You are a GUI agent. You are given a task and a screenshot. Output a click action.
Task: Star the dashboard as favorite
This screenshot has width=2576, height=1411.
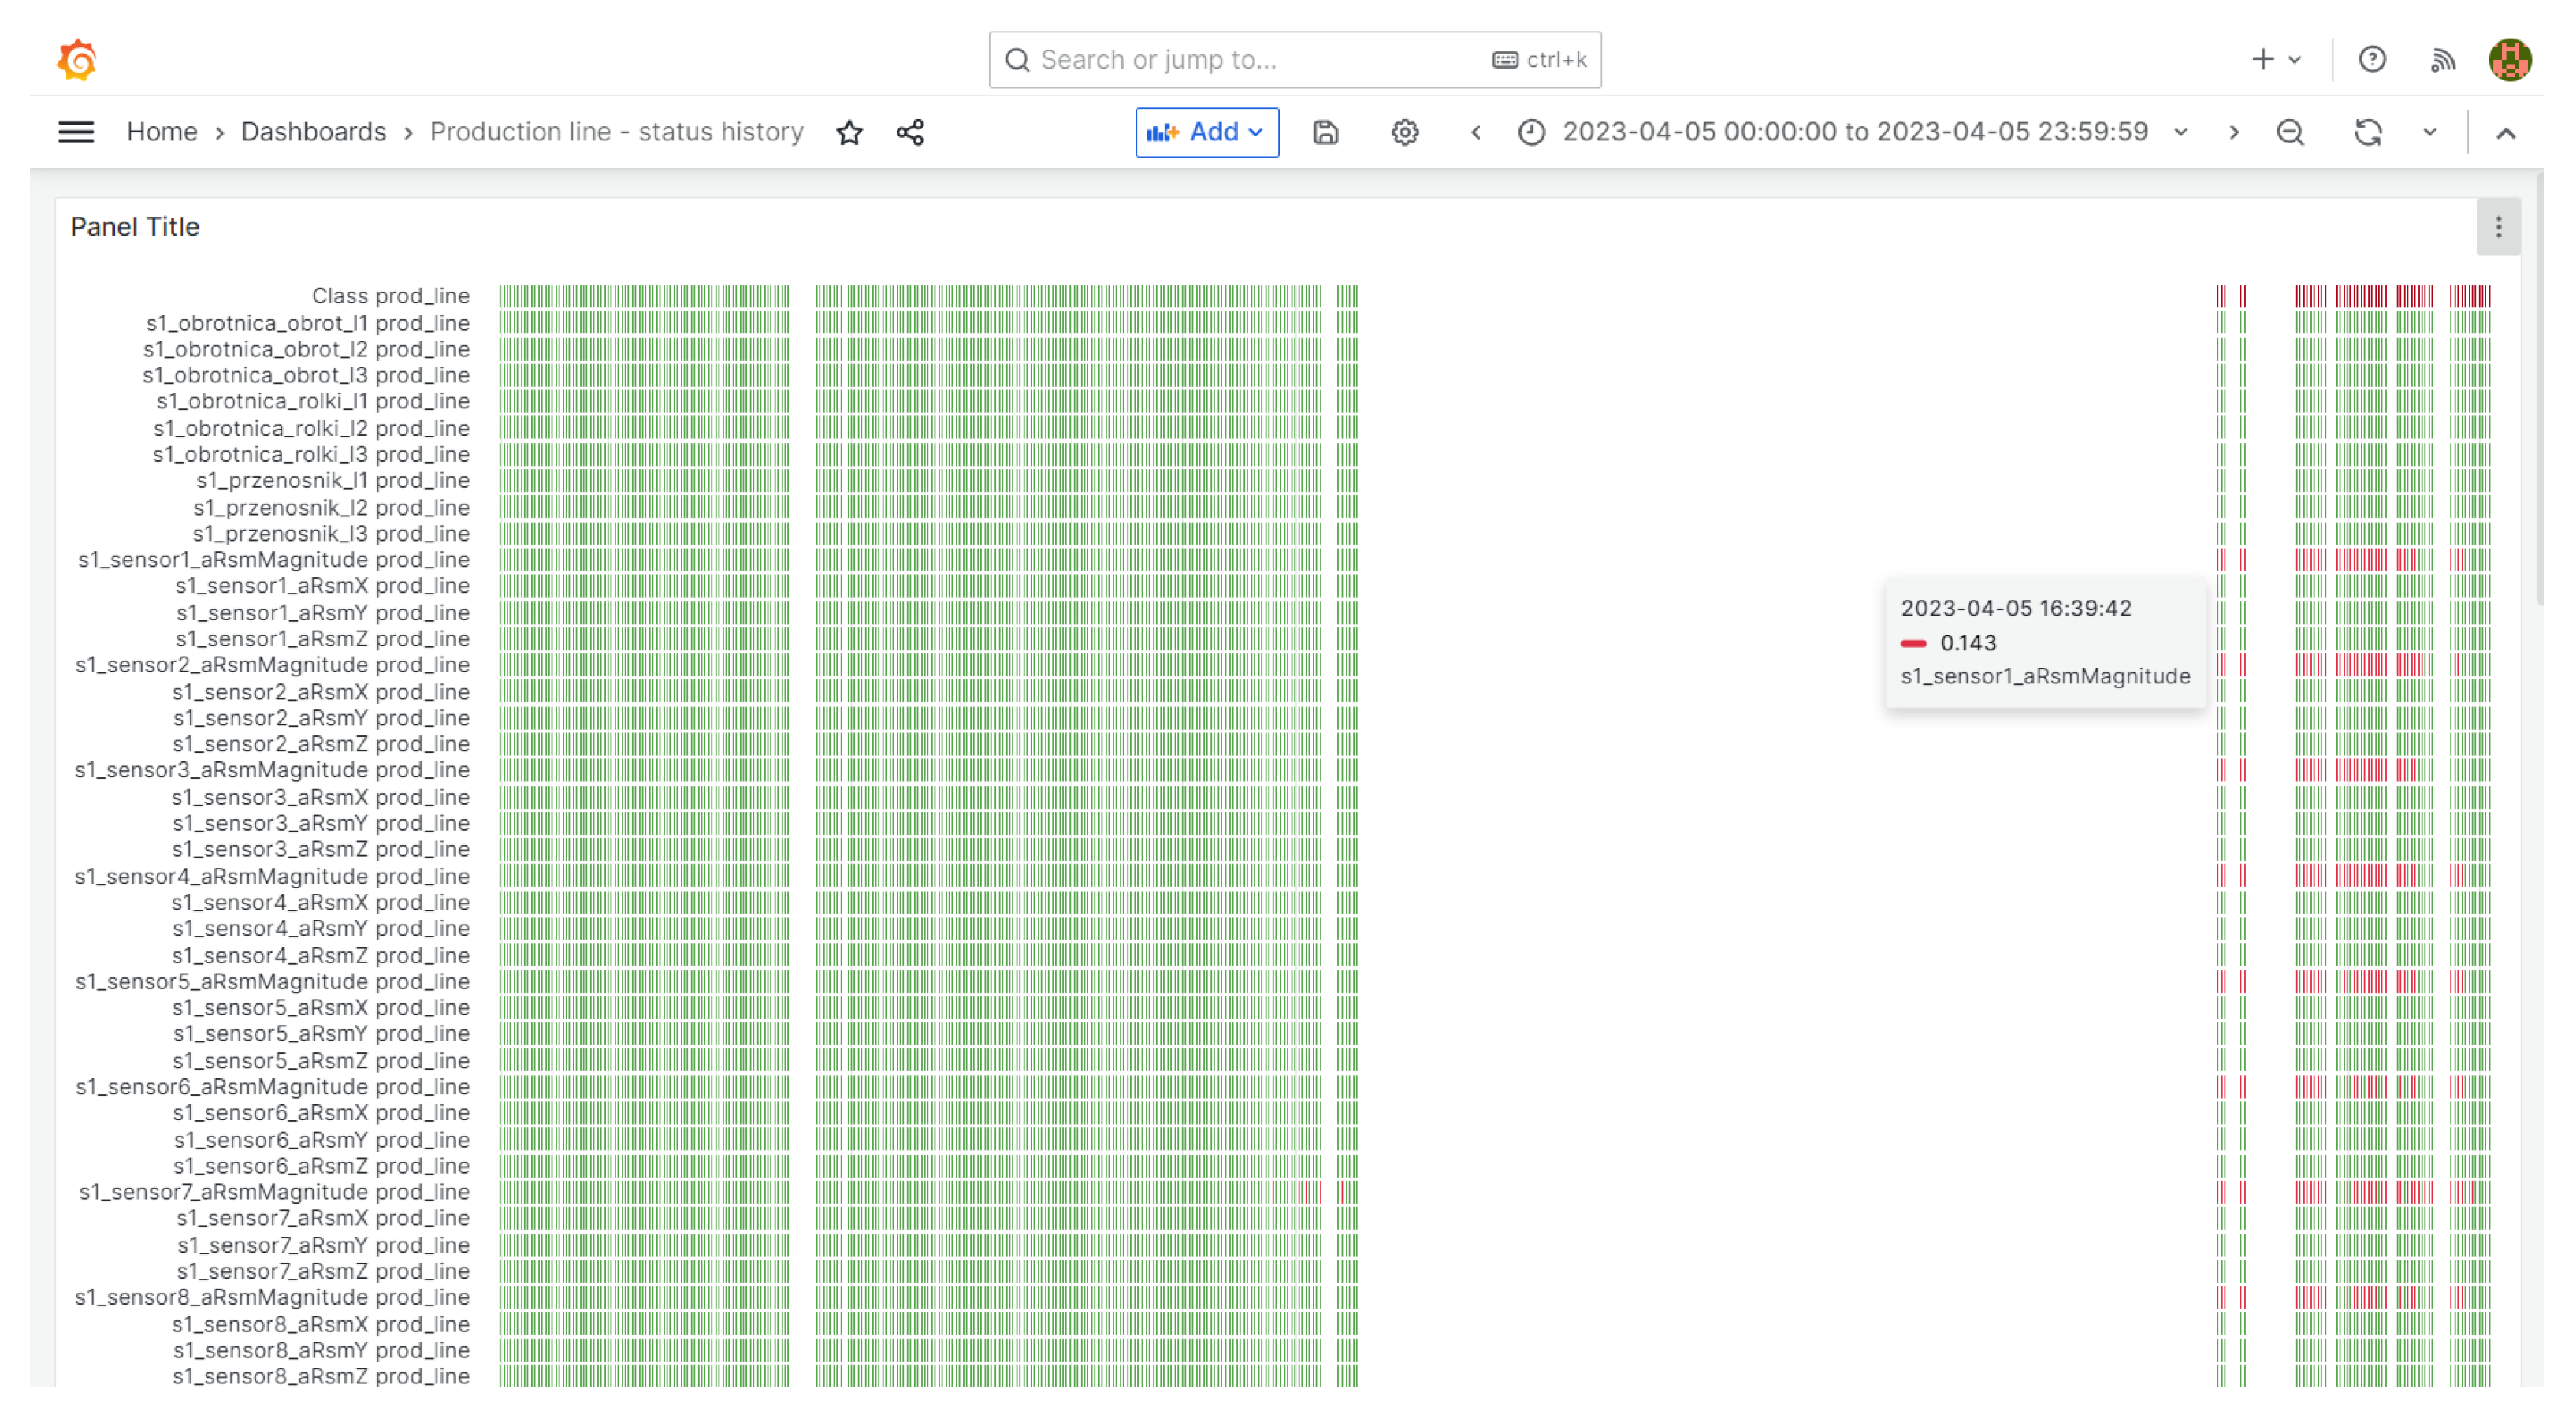click(849, 132)
